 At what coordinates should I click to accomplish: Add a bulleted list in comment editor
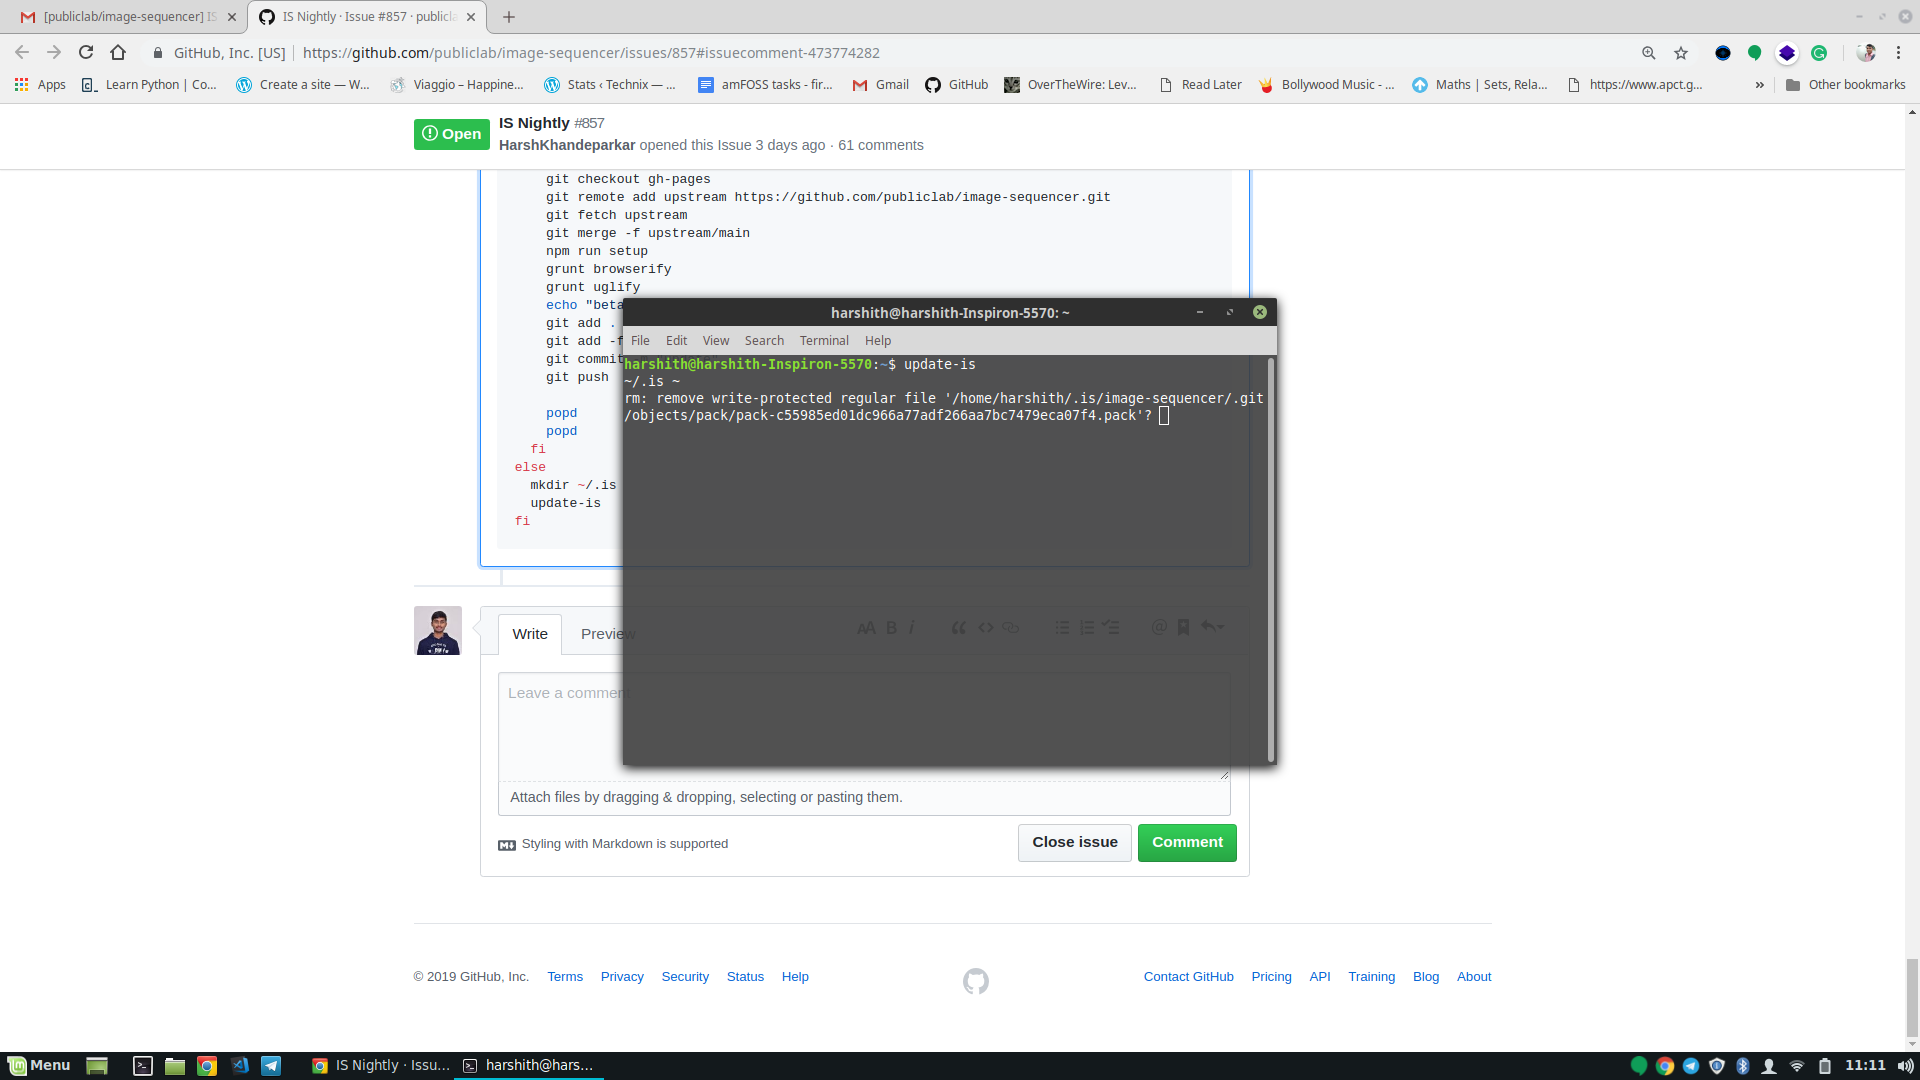(x=1062, y=628)
